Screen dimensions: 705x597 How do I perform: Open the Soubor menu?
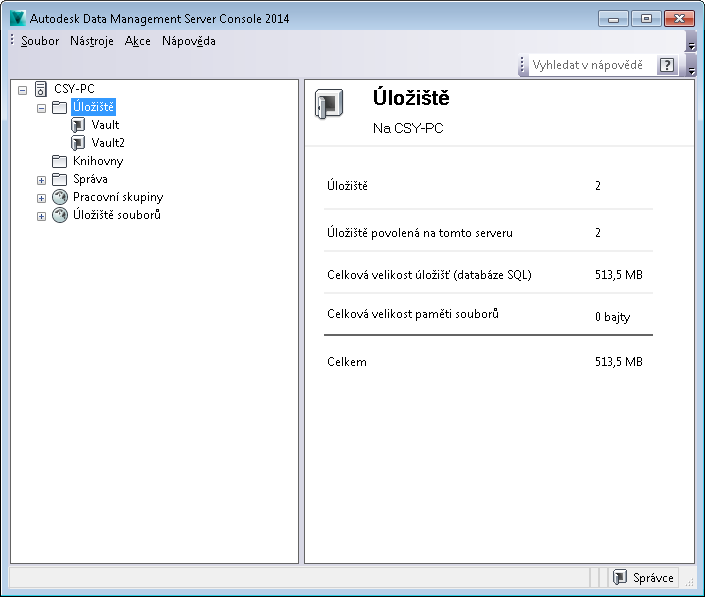40,41
